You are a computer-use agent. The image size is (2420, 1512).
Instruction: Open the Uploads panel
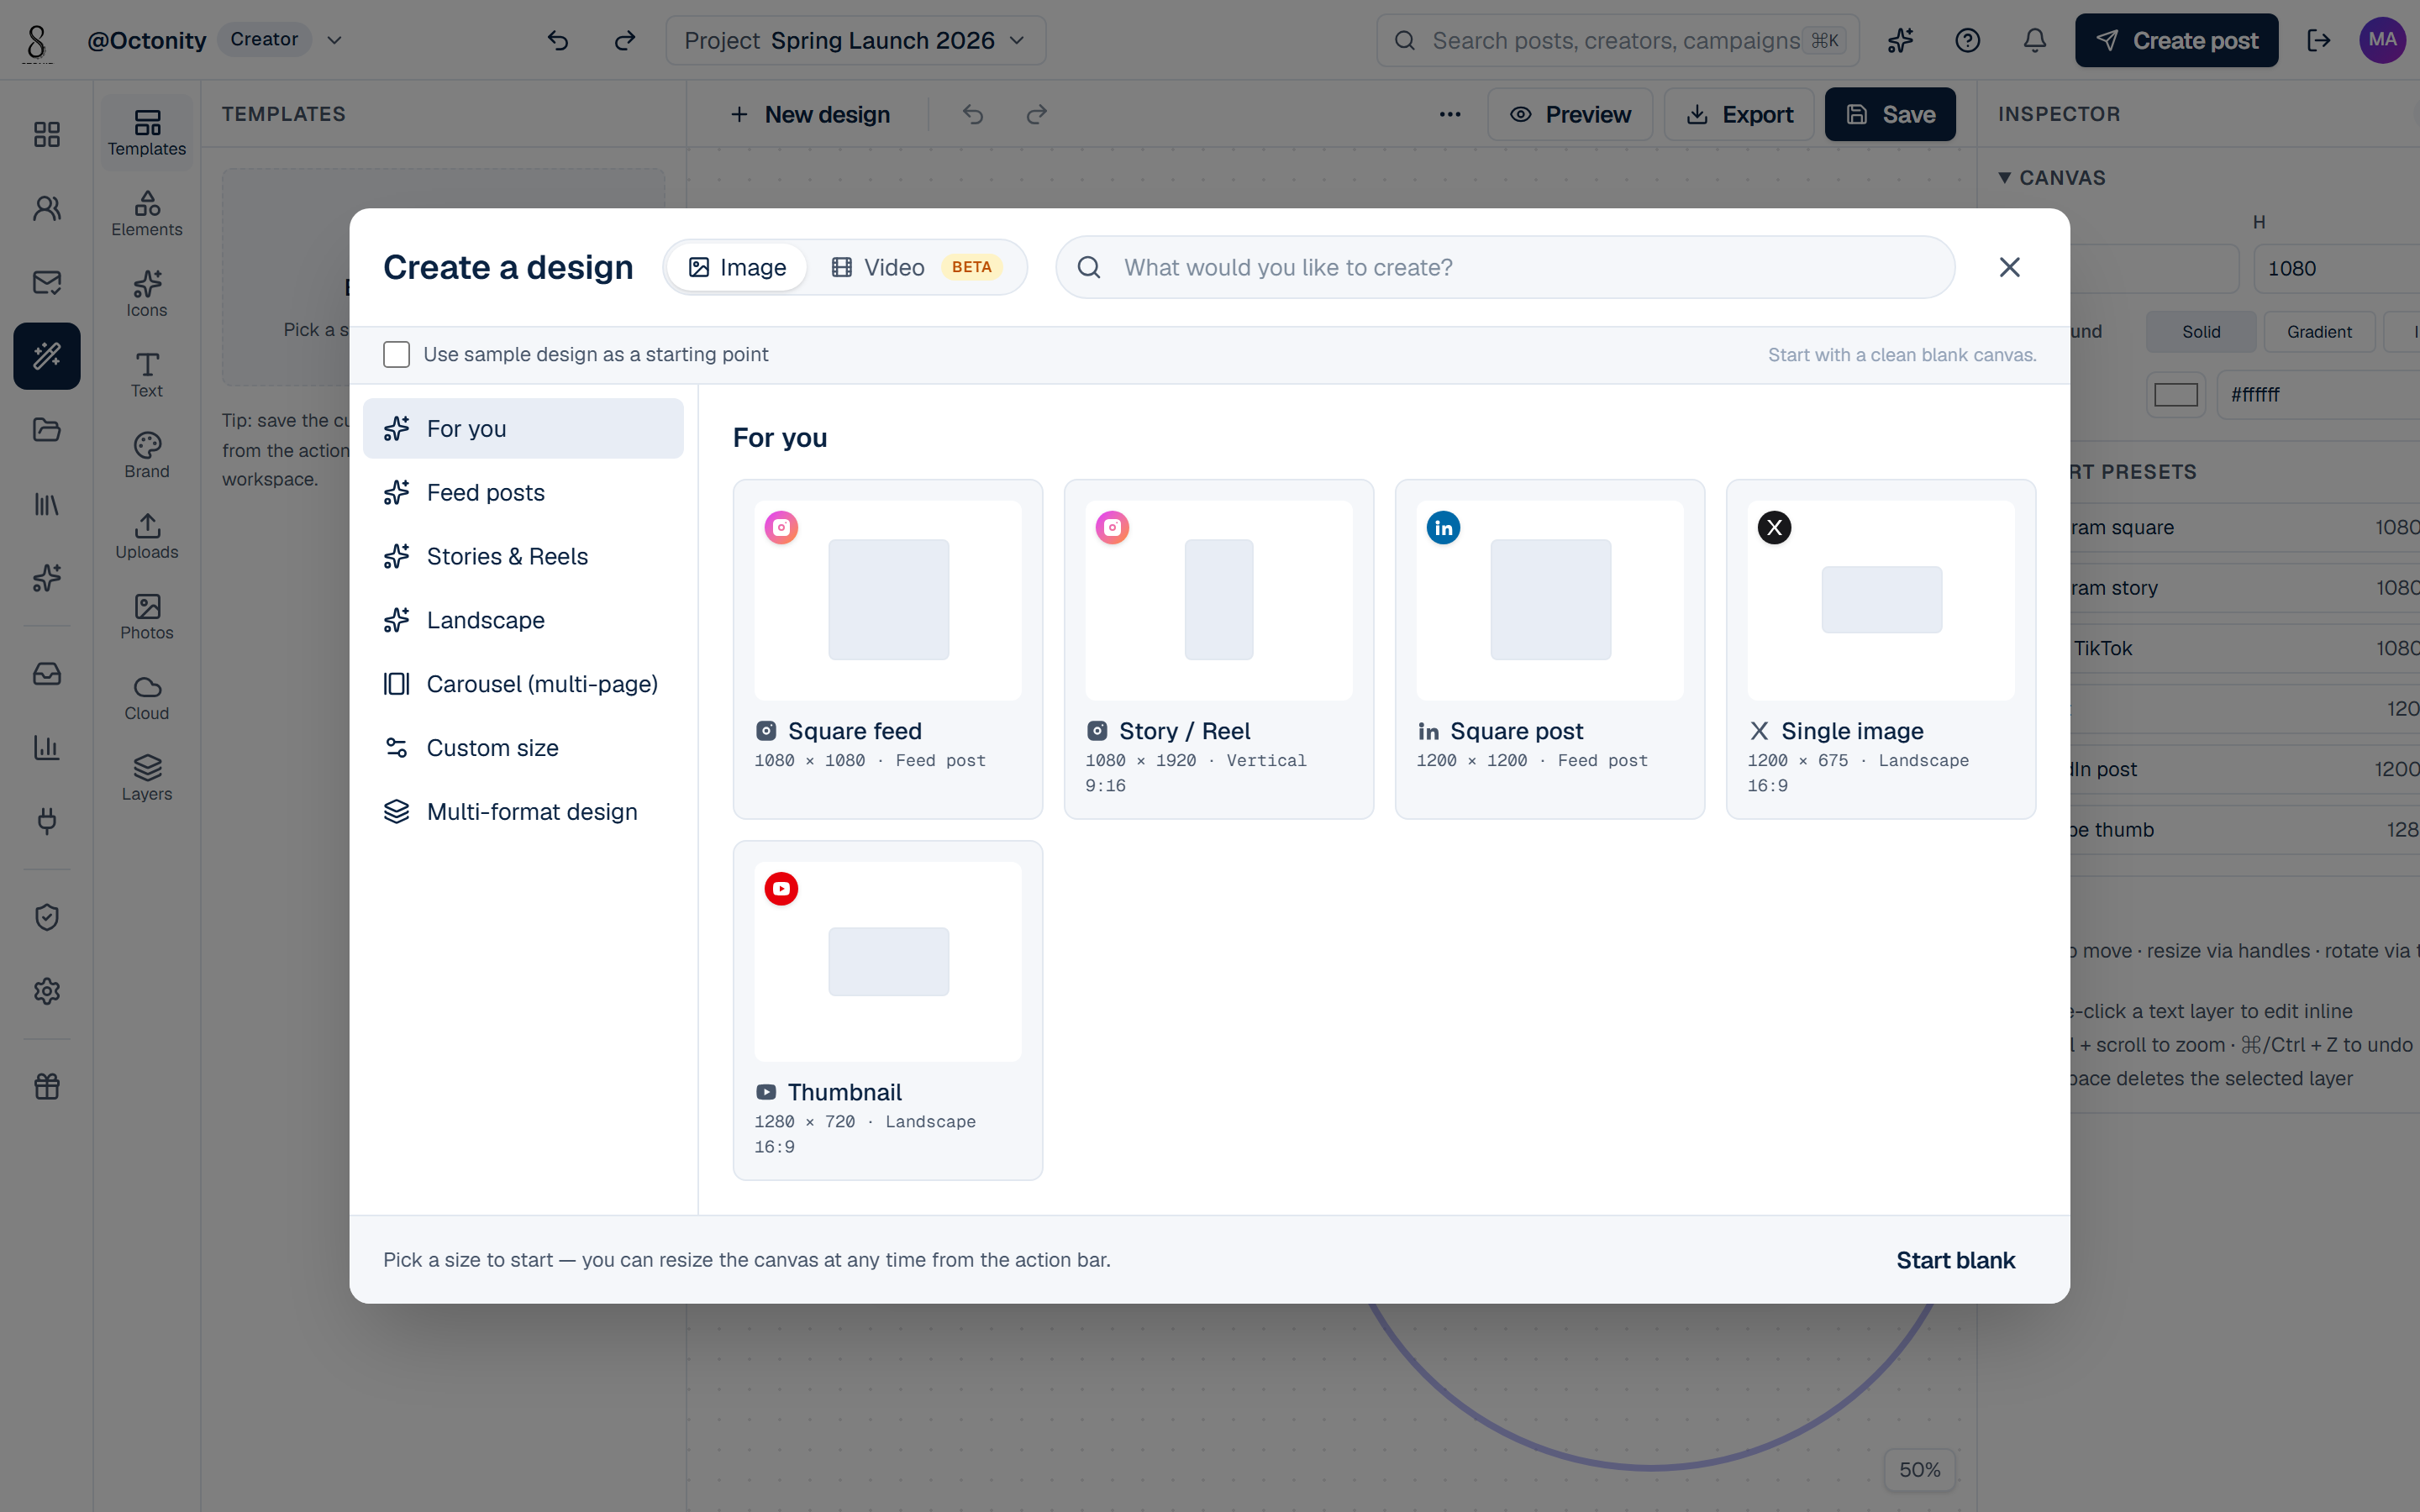point(147,536)
